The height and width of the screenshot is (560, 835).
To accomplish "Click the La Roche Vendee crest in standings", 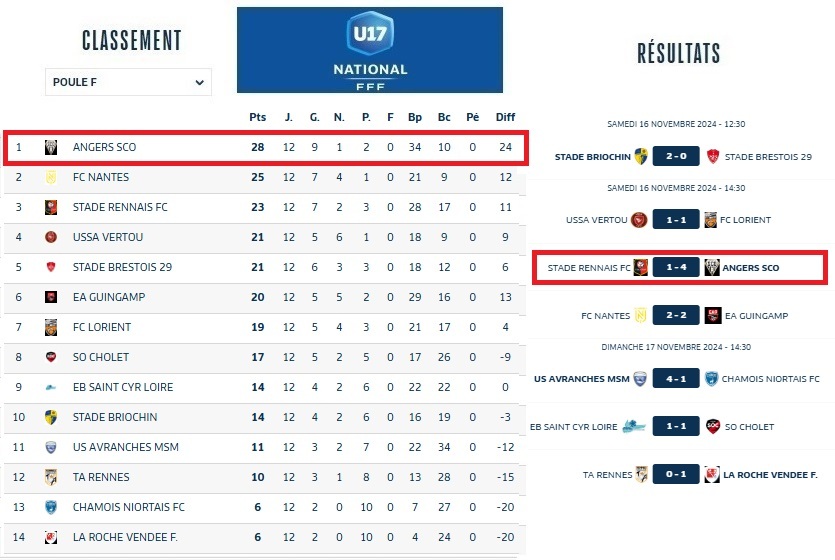I will tap(51, 538).
